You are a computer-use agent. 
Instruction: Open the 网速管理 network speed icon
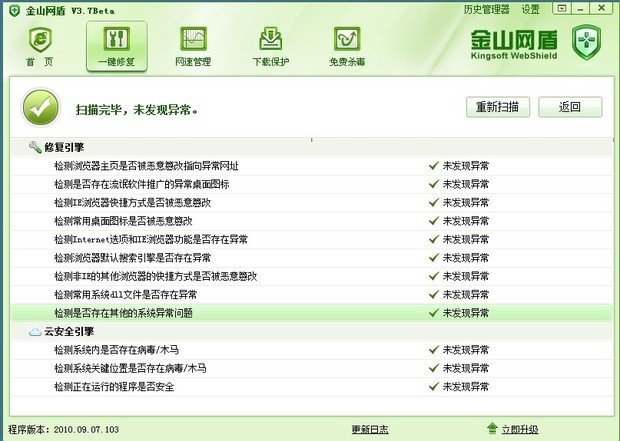click(x=193, y=39)
